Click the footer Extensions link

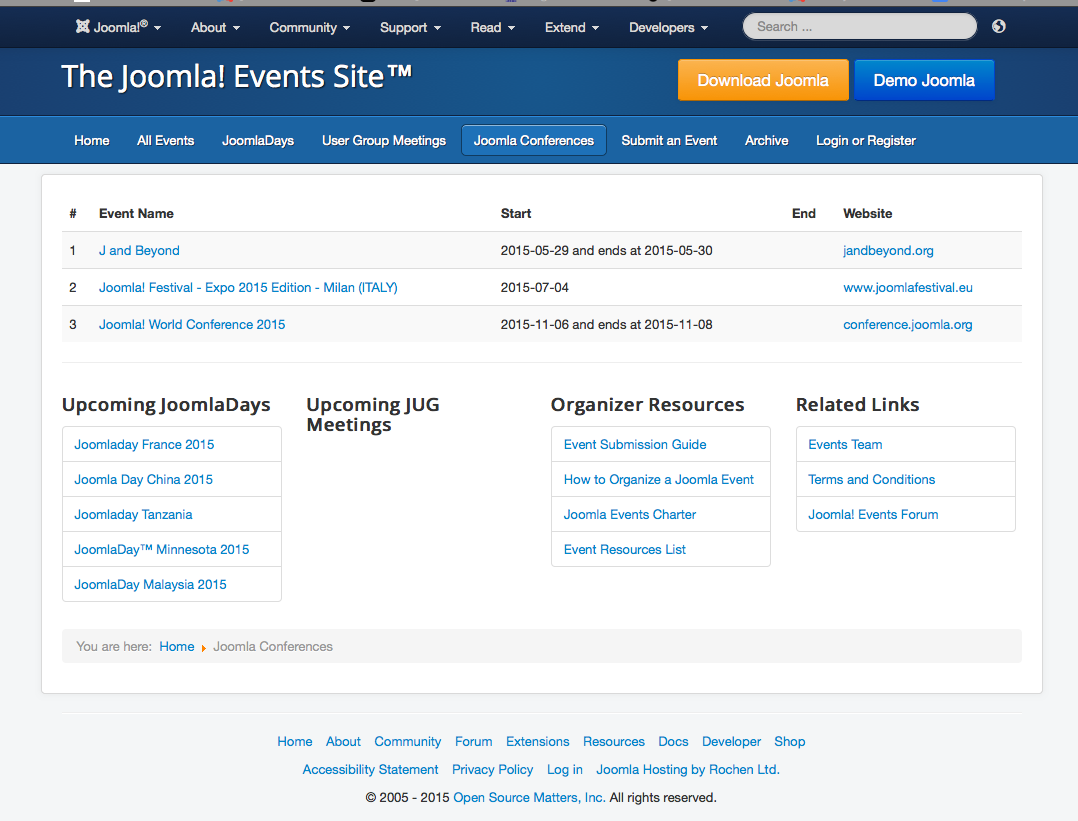[538, 741]
